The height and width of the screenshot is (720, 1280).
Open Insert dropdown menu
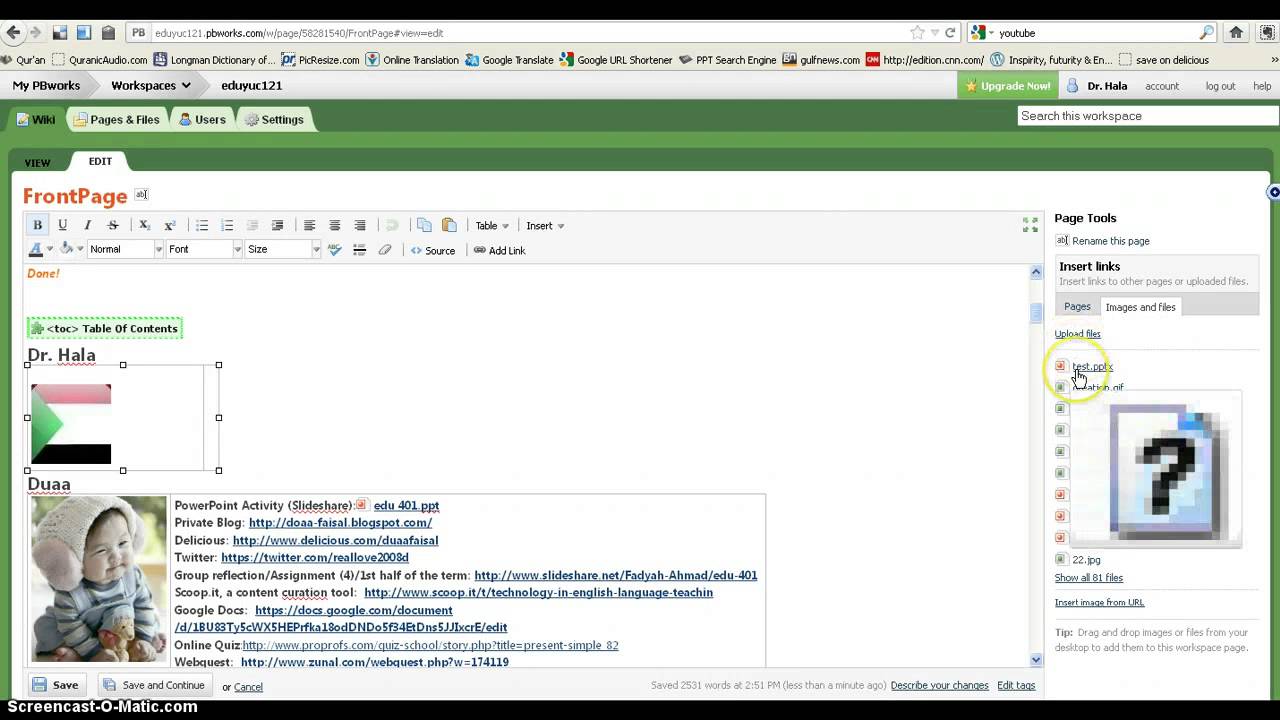pos(545,225)
